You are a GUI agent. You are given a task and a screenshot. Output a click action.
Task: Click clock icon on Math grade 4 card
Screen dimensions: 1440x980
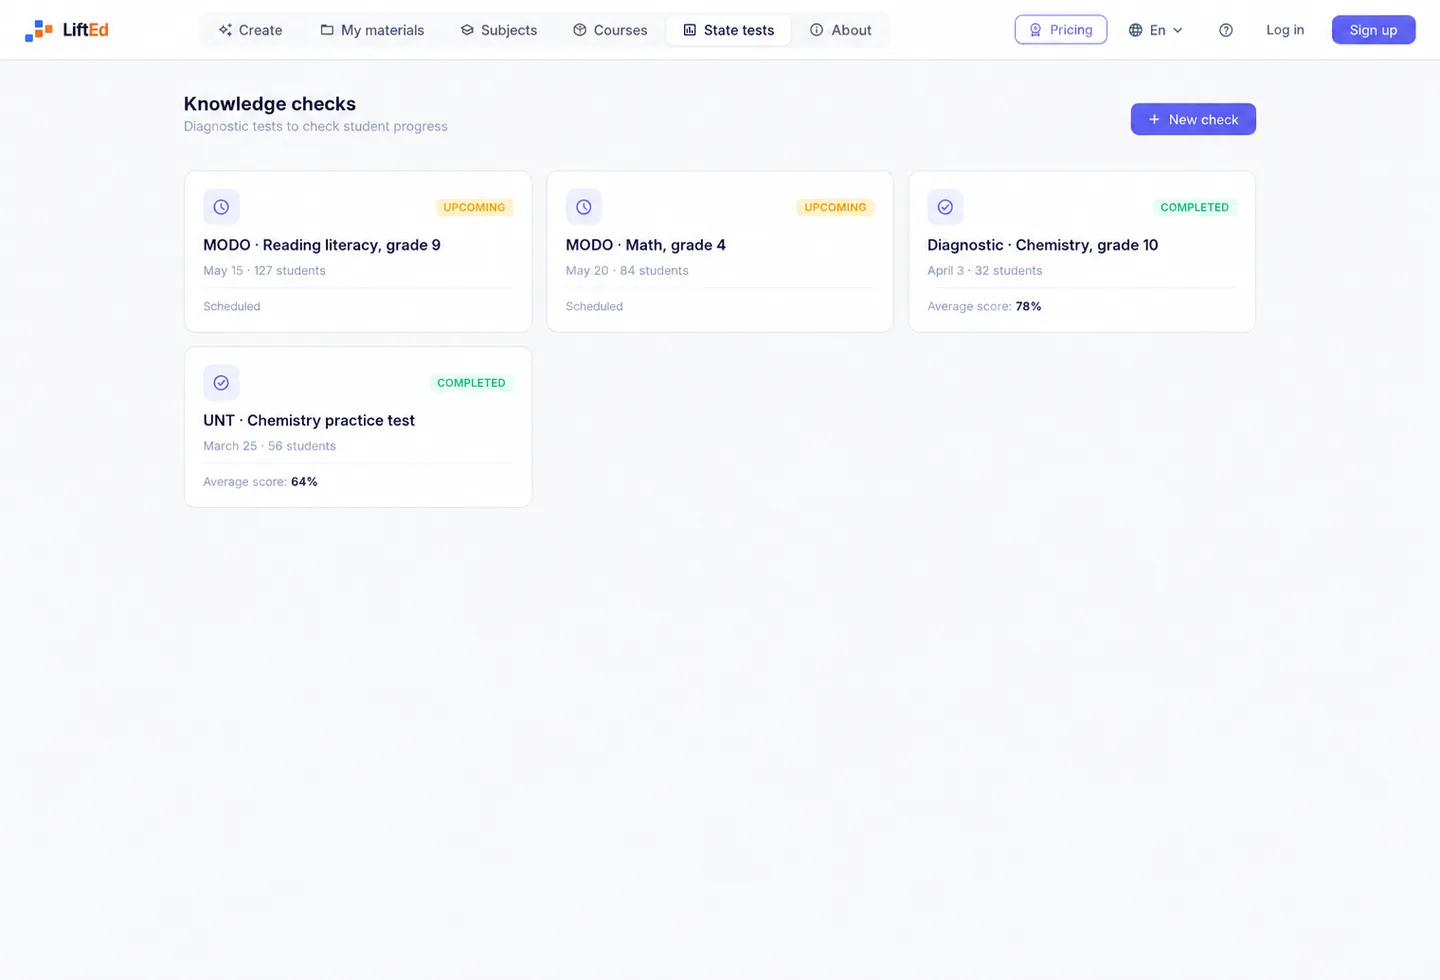[584, 207]
